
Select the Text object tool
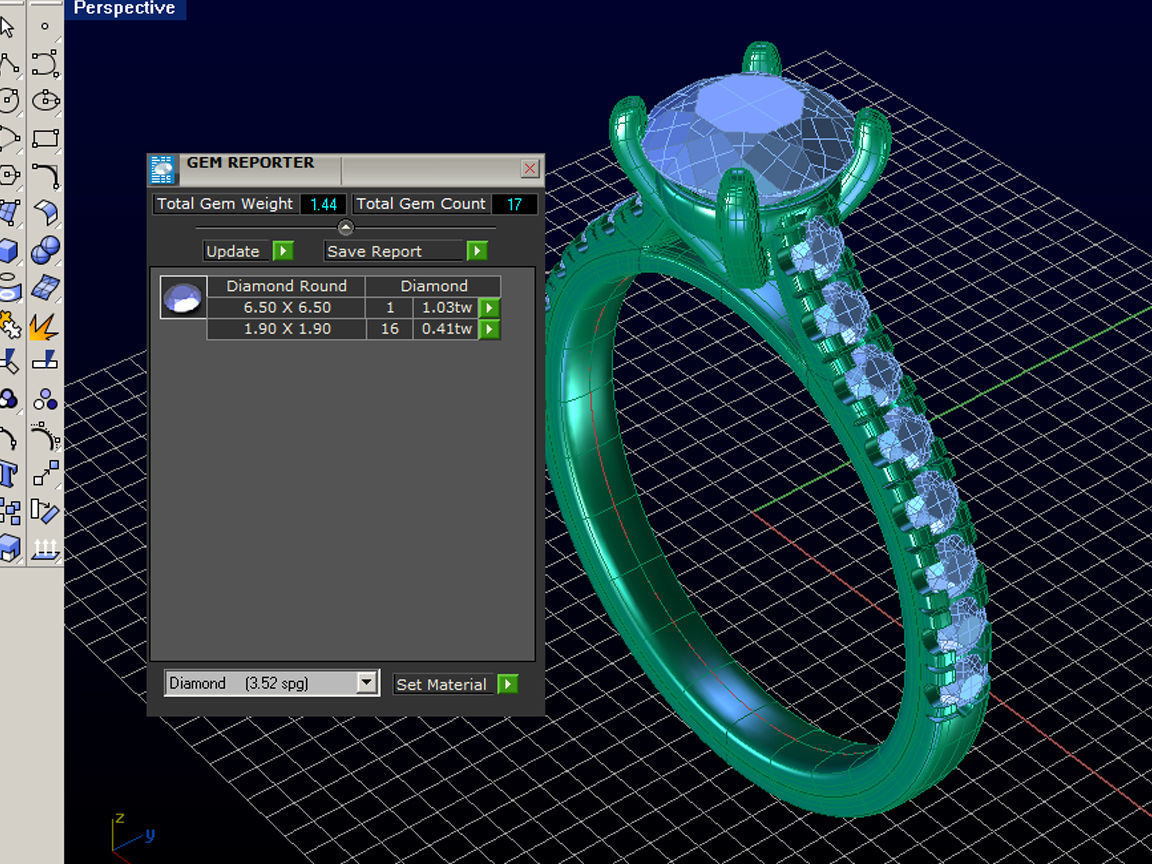point(9,474)
